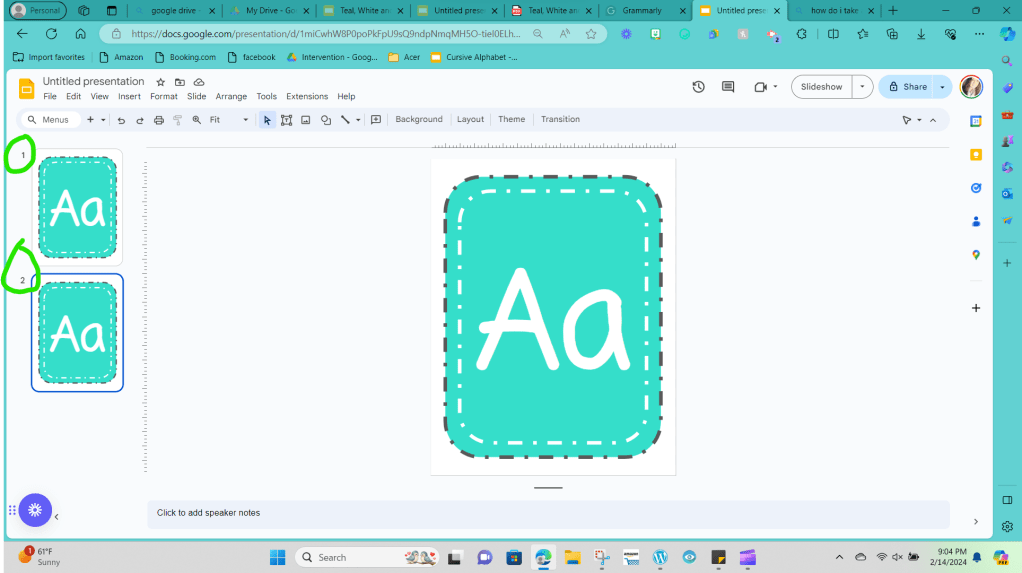This screenshot has height=573, width=1022.
Task: Open Google Calendar in the side panel
Action: coord(976,121)
